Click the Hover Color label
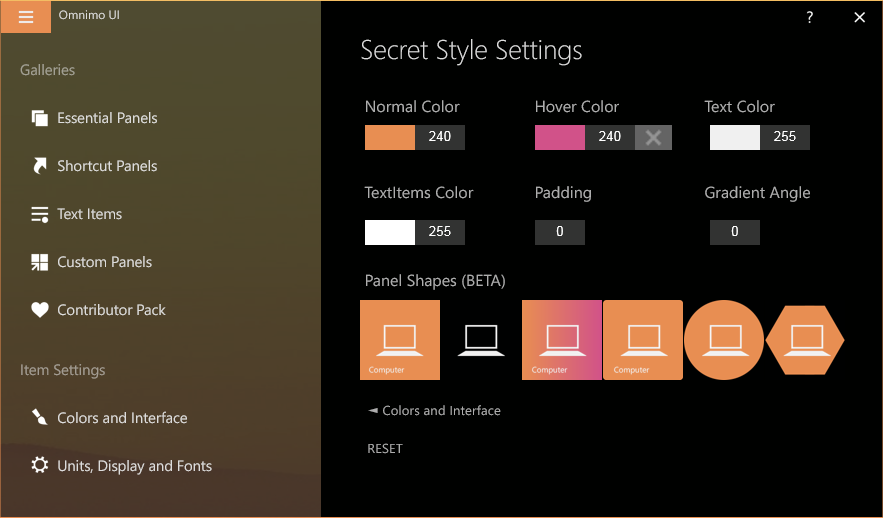This screenshot has width=883, height=518. (x=577, y=106)
